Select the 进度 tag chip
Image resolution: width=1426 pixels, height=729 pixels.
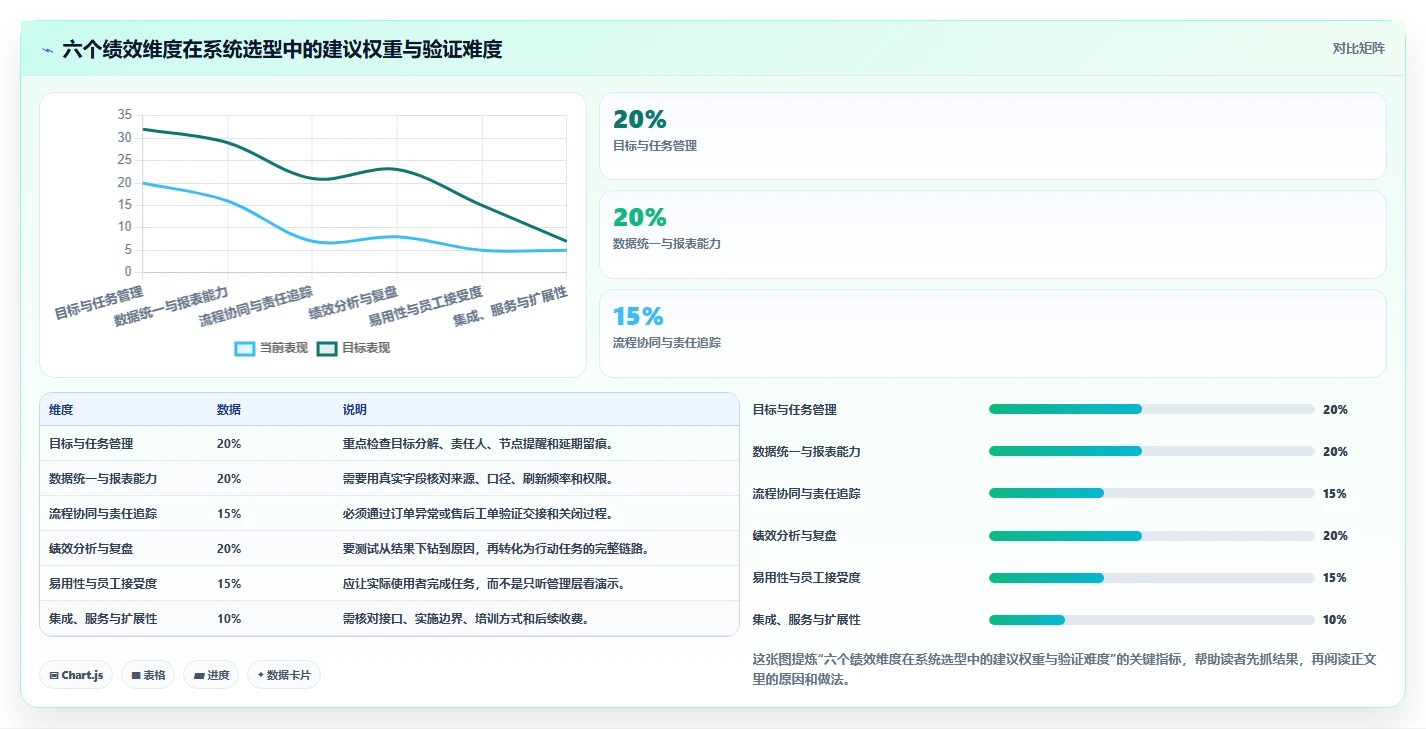(x=211, y=675)
